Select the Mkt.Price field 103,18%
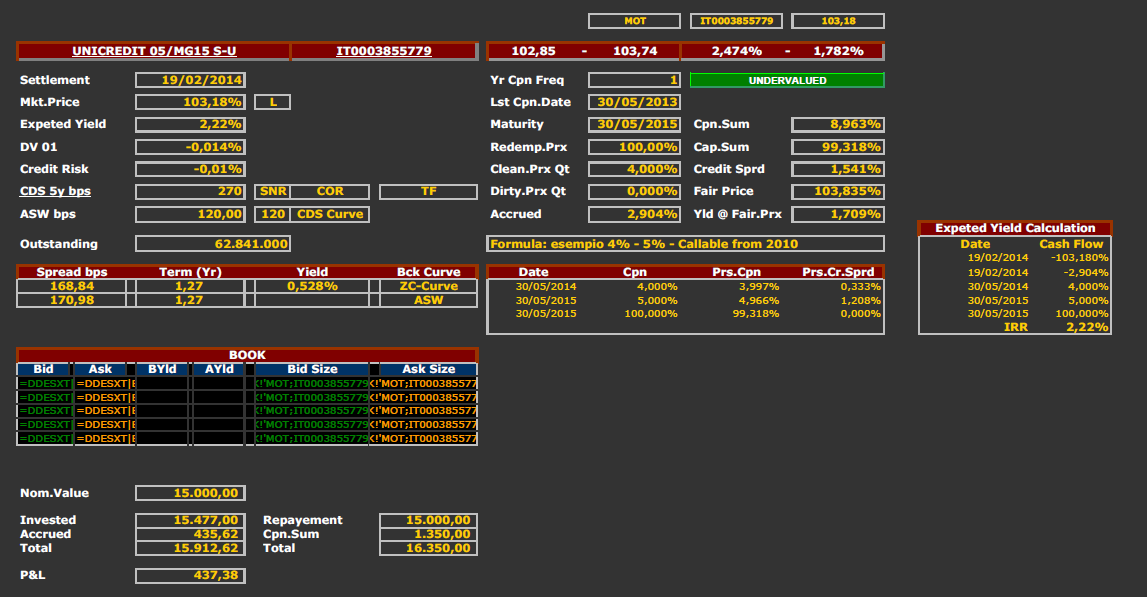Viewport: 1147px width, 597px height. click(x=190, y=102)
